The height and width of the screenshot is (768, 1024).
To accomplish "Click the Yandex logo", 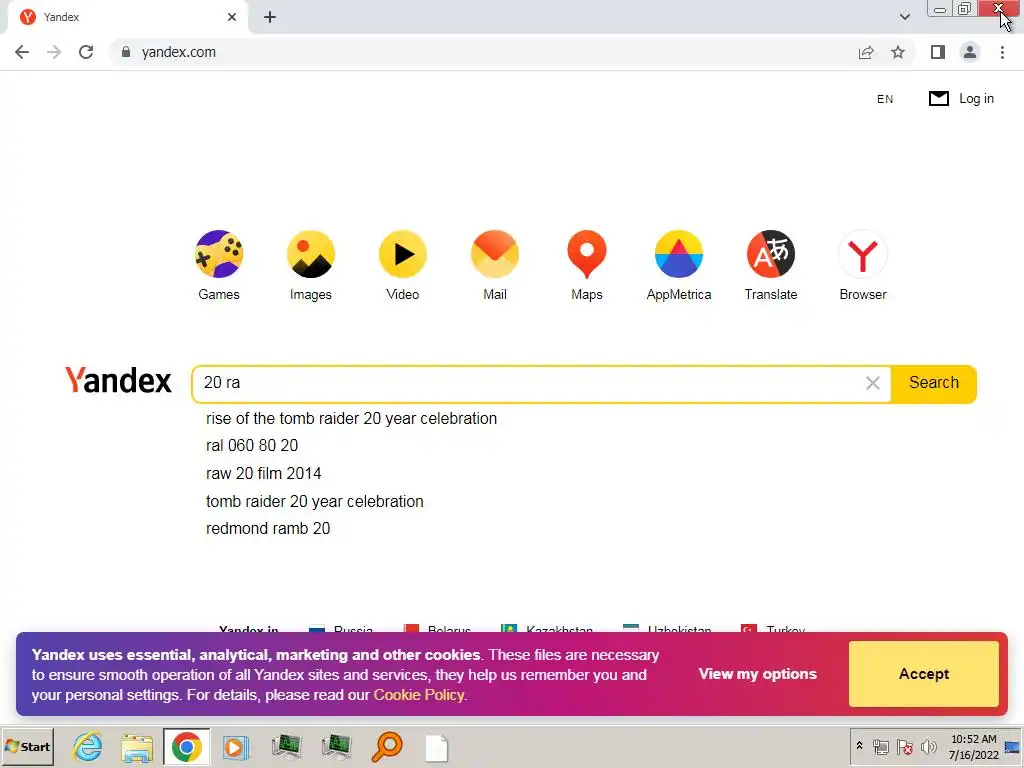I will click(x=118, y=381).
